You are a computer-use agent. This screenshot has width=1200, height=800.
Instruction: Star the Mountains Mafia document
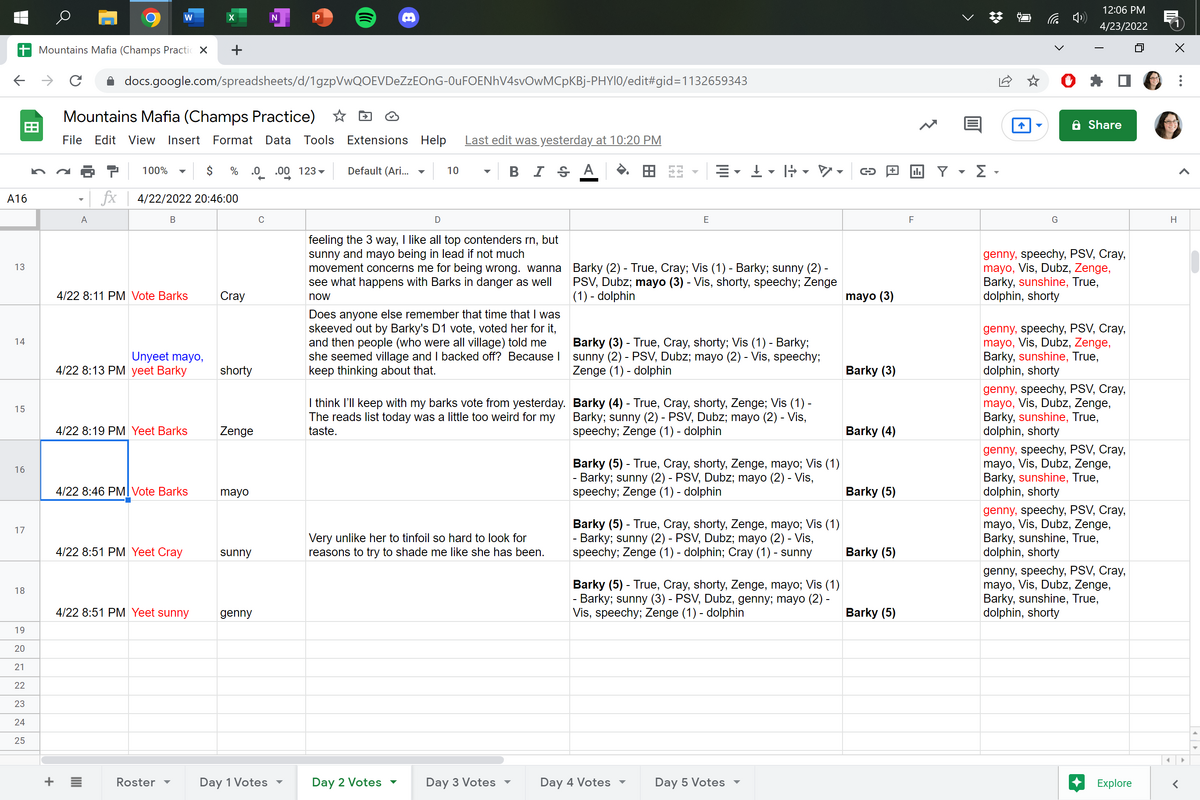339,116
